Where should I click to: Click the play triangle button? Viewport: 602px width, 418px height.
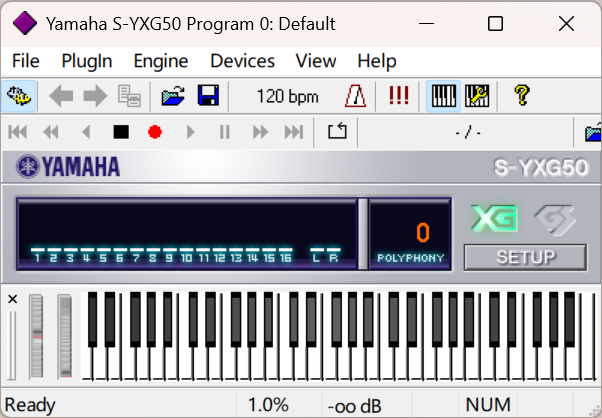(190, 132)
